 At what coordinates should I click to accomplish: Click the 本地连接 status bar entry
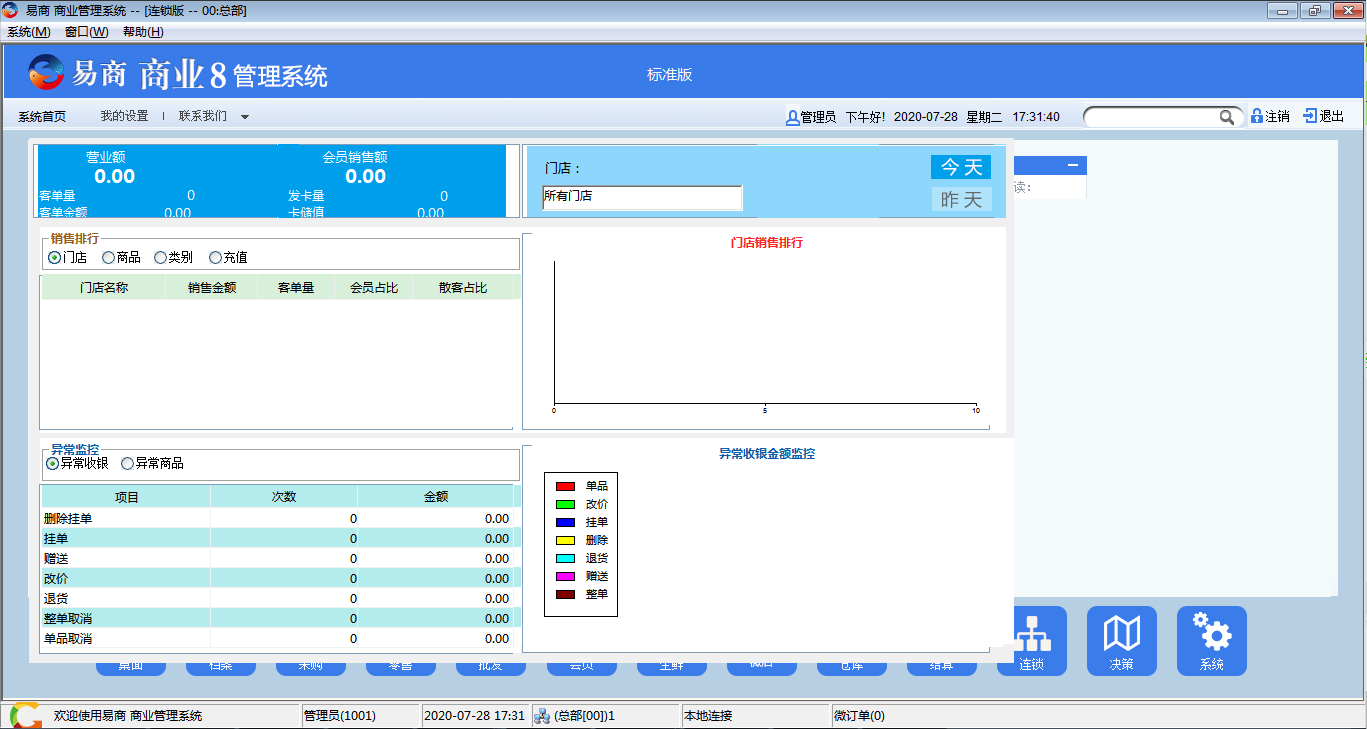click(756, 716)
